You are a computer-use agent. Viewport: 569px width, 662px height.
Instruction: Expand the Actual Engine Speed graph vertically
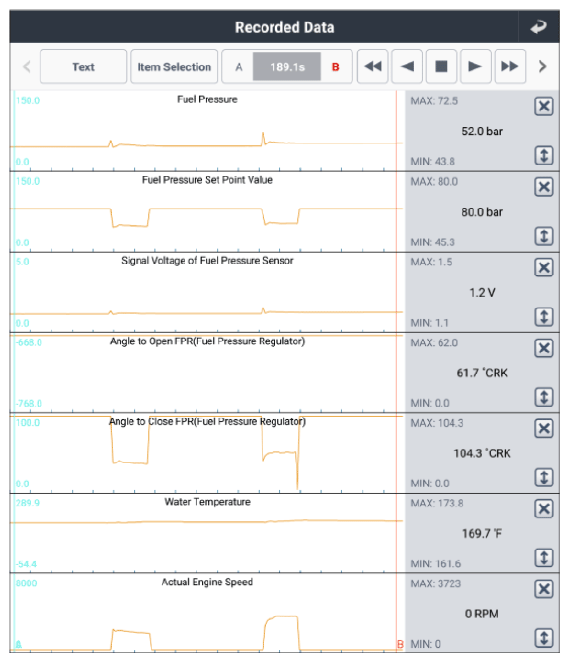[x=544, y=638]
